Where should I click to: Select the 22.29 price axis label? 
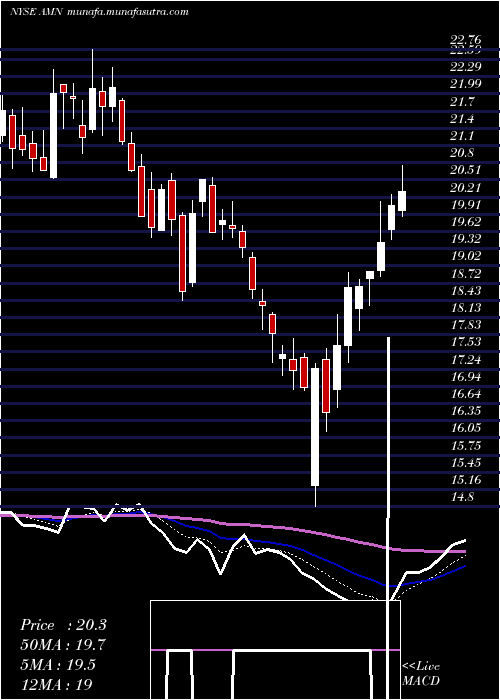466,67
